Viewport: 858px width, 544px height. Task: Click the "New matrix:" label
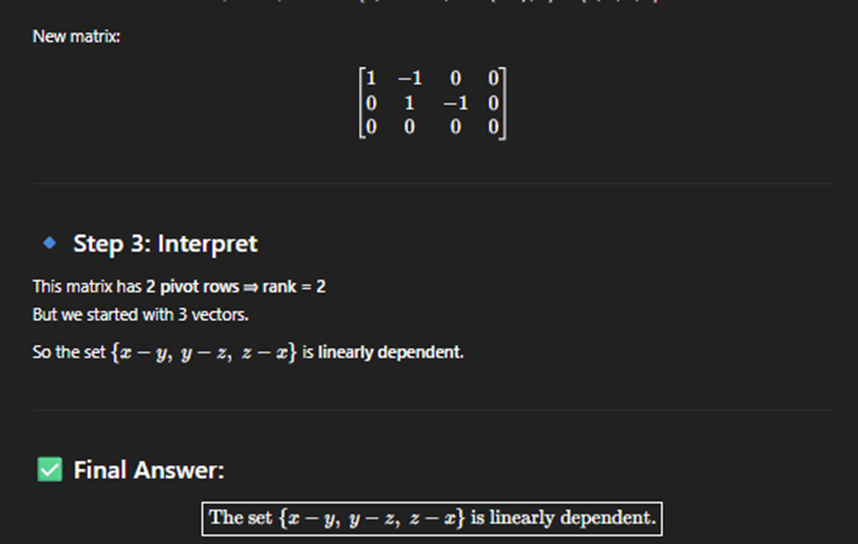click(x=77, y=37)
